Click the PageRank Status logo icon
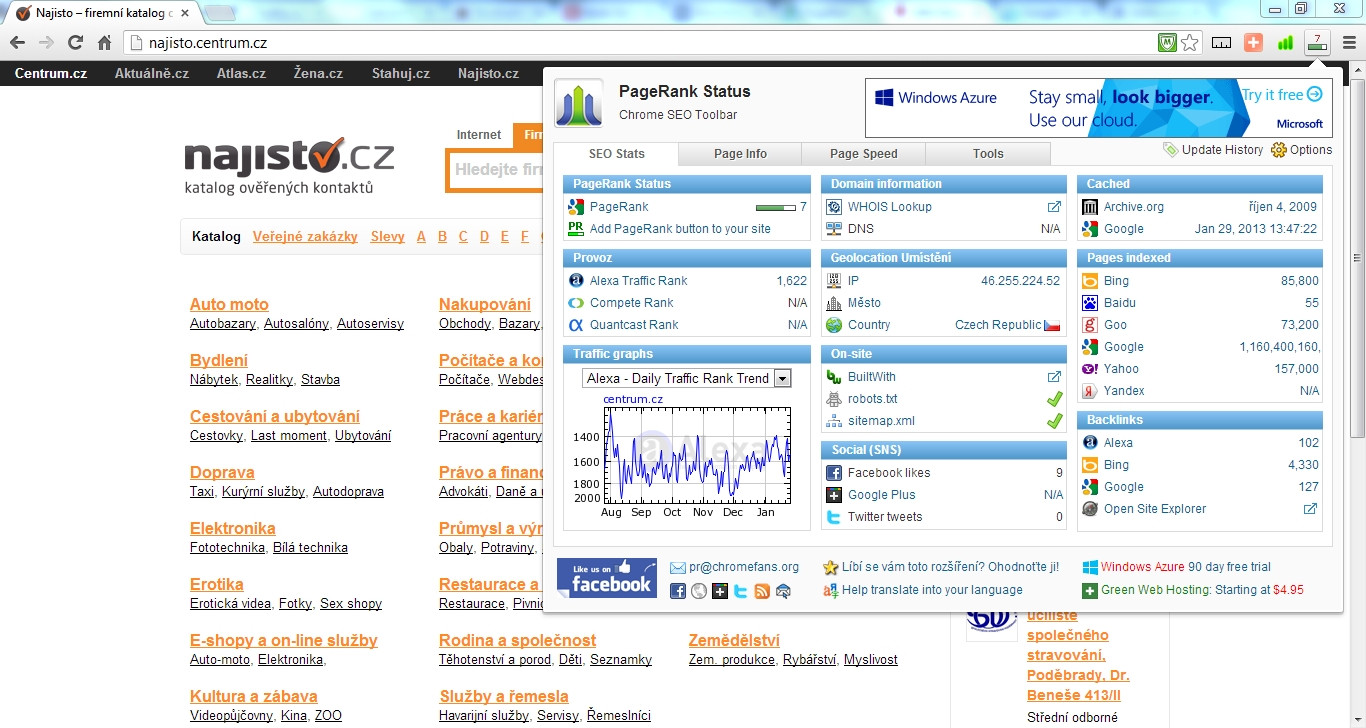Viewport: 1366px width, 728px height. (579, 103)
